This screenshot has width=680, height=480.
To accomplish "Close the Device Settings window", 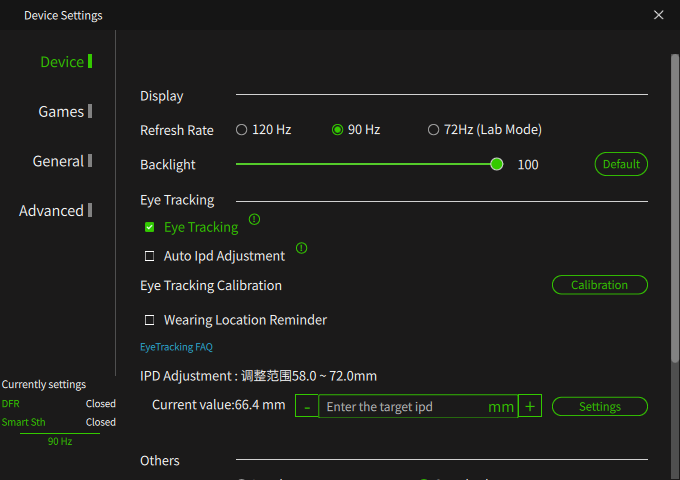I will coord(658,15).
